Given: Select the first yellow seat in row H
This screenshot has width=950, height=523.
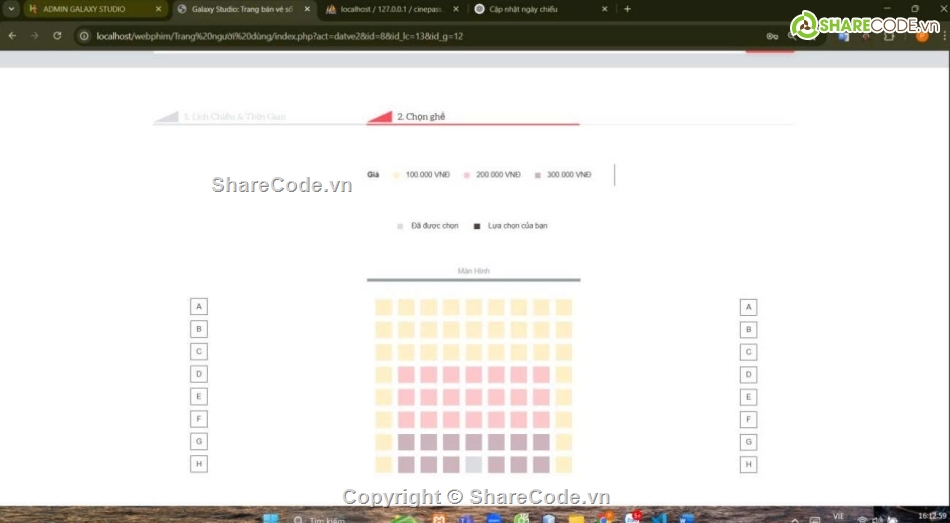Looking at the screenshot, I should tap(384, 464).
